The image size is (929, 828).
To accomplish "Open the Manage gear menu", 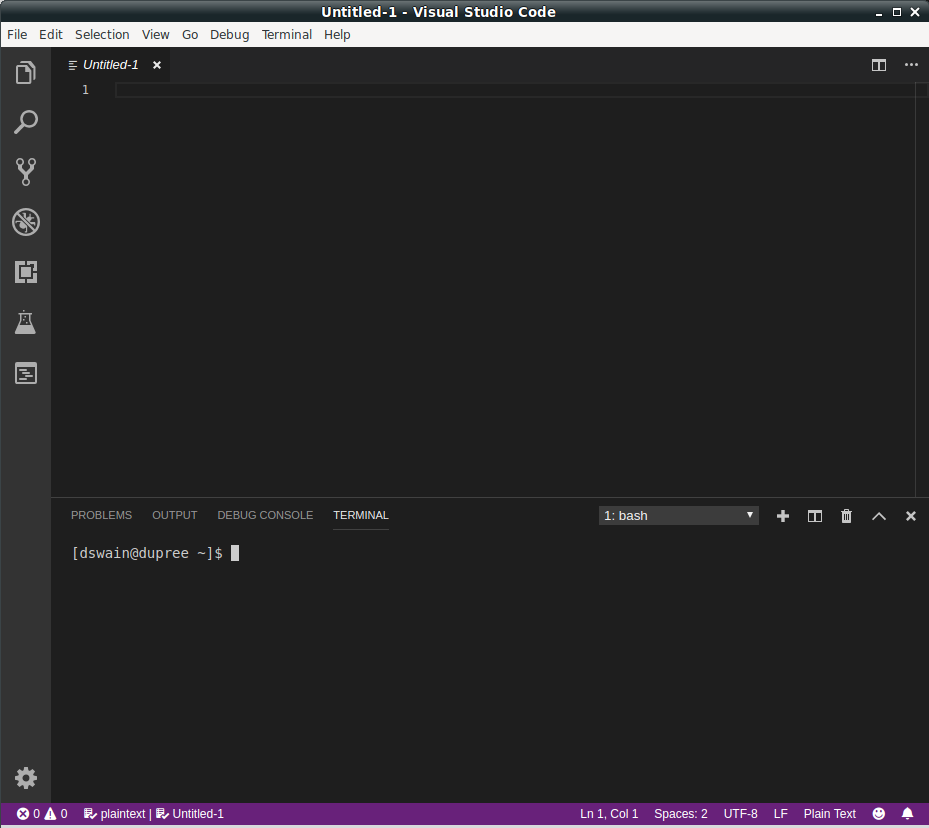I will pyautogui.click(x=25, y=778).
